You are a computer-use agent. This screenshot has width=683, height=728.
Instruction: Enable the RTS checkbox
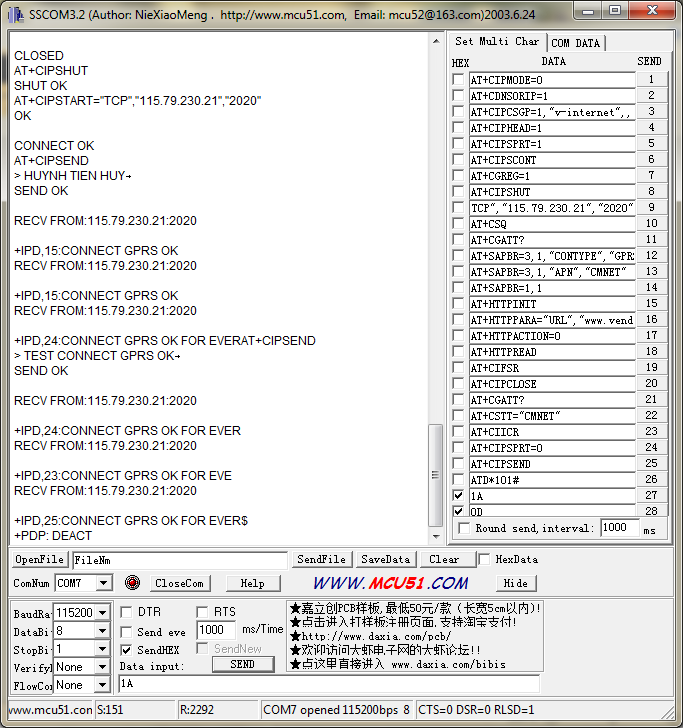pos(202,612)
